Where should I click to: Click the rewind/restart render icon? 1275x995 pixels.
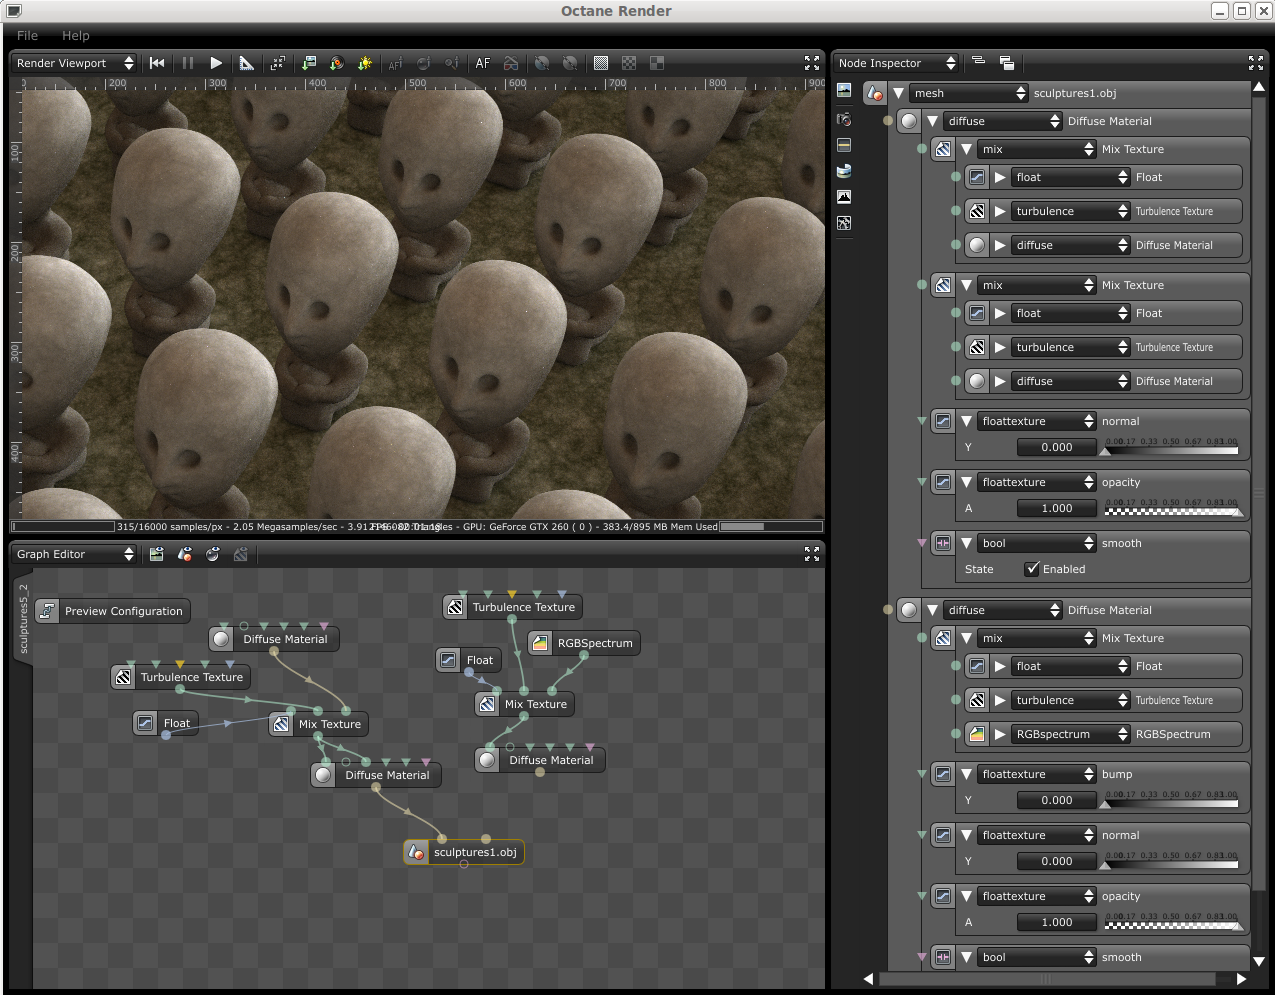pos(157,63)
